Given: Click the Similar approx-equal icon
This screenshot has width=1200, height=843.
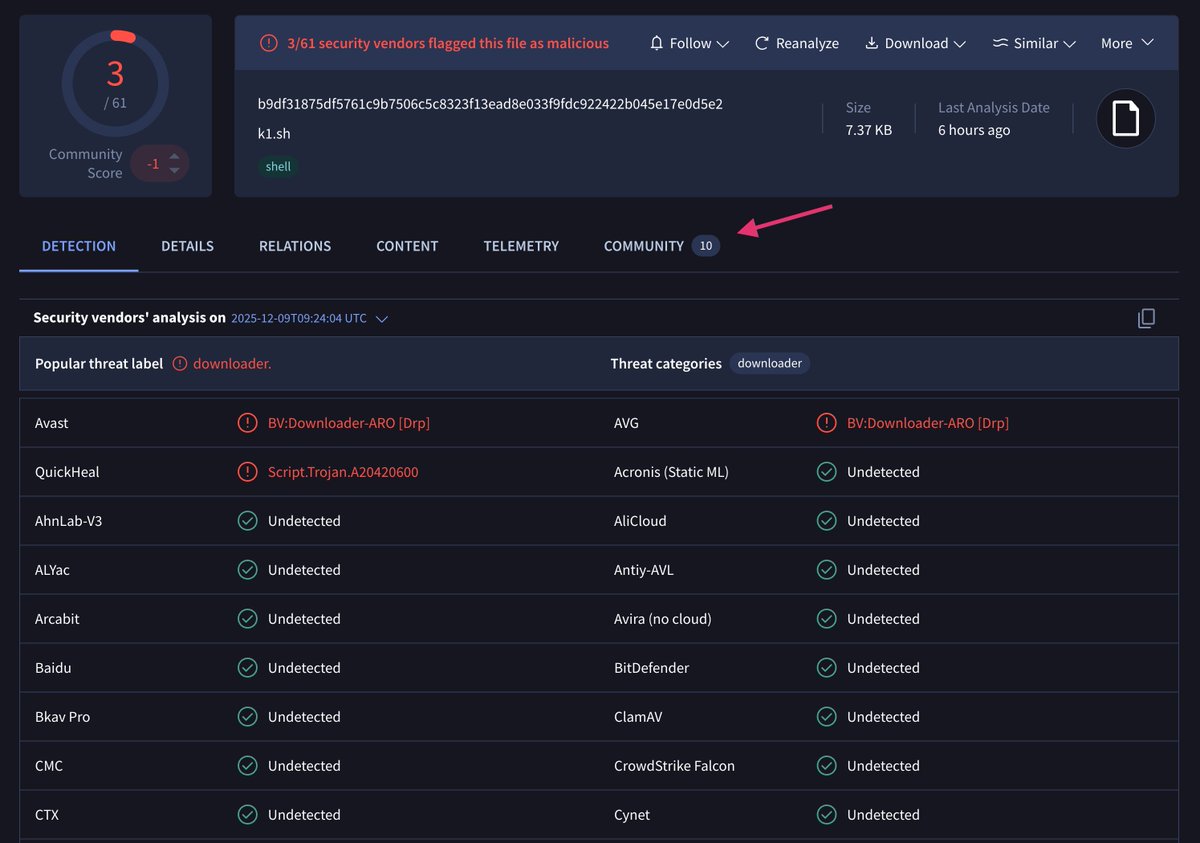Looking at the screenshot, I should tap(1000, 43).
